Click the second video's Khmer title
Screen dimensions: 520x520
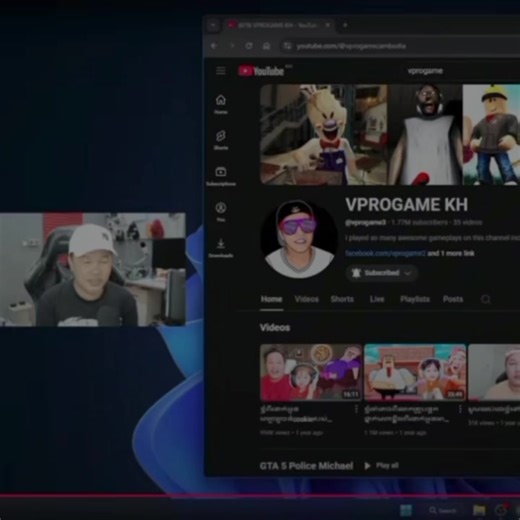(x=407, y=414)
